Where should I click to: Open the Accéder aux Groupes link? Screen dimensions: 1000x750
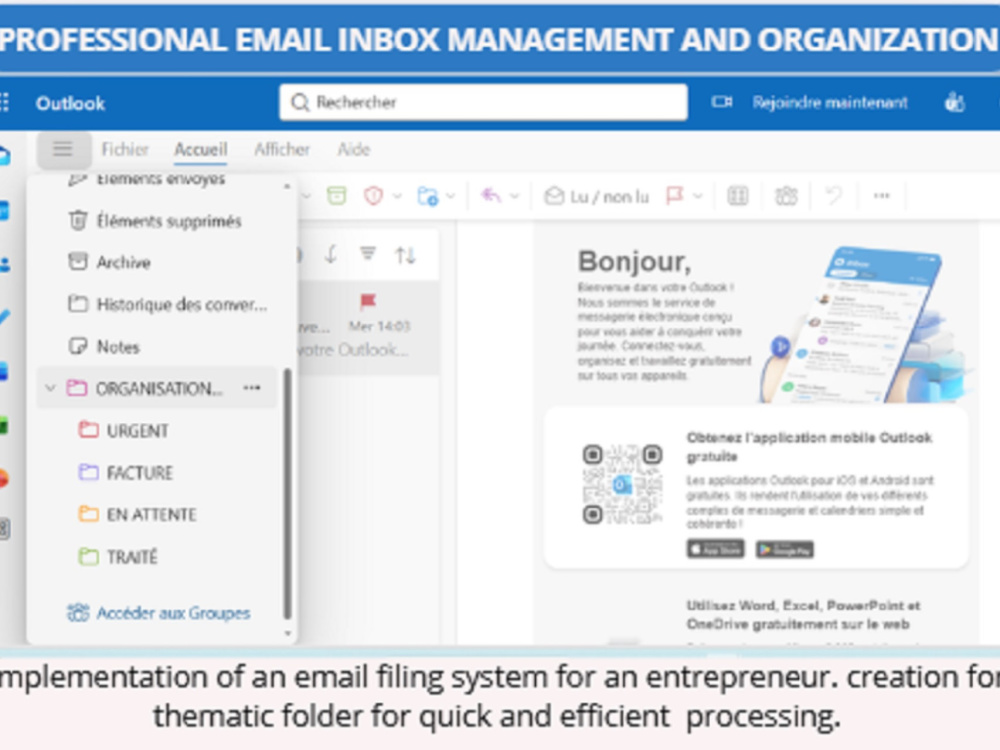click(x=158, y=613)
